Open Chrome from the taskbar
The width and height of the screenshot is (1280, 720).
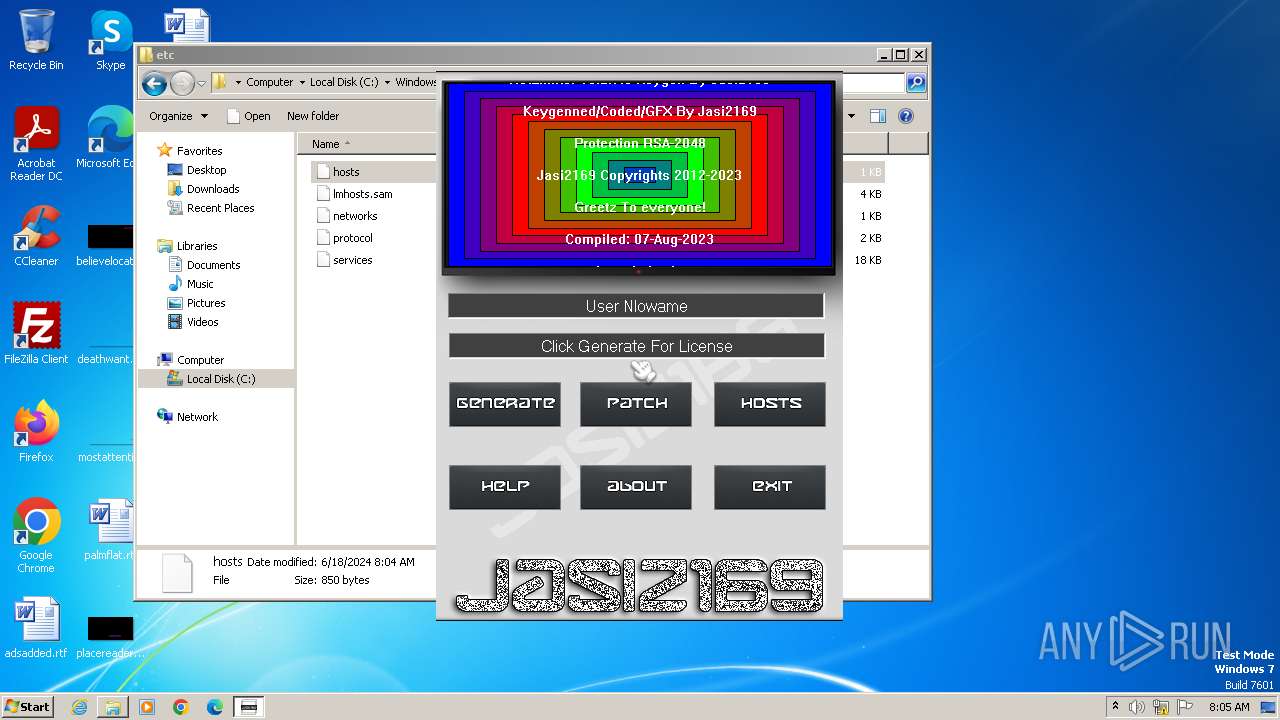pyautogui.click(x=181, y=707)
